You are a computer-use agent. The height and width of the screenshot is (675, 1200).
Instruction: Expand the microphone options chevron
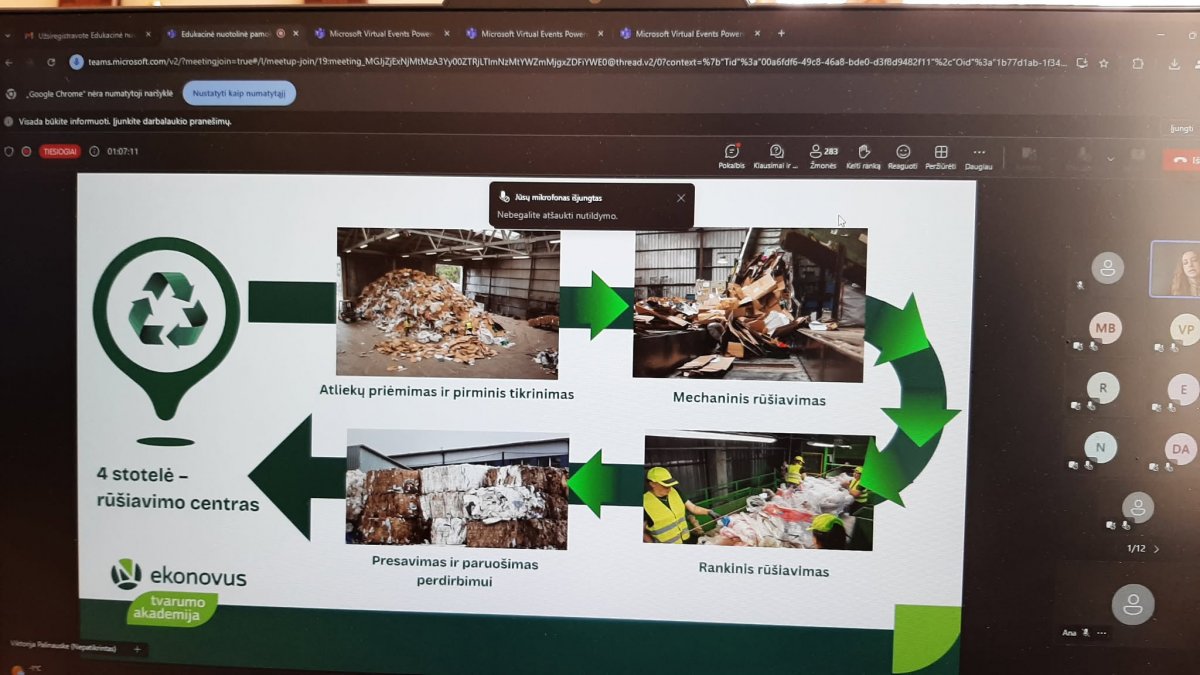pos(1110,158)
